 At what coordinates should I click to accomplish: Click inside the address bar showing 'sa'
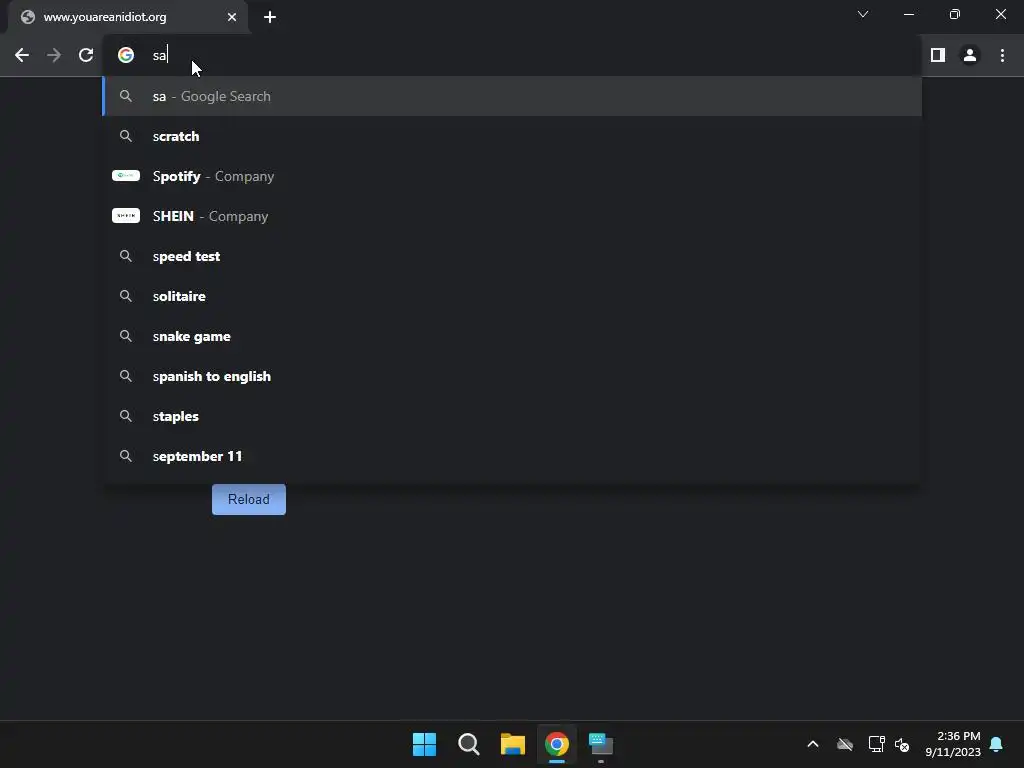(x=512, y=56)
